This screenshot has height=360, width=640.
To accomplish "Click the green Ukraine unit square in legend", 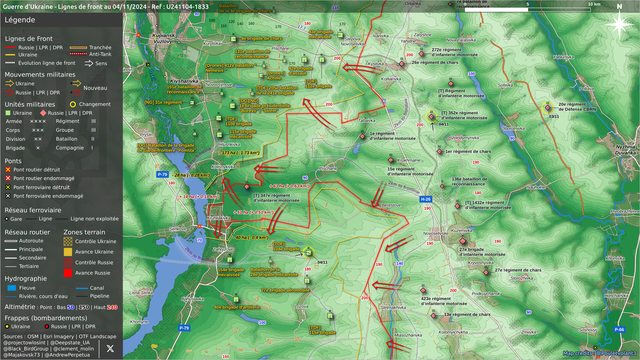I will coord(8,113).
